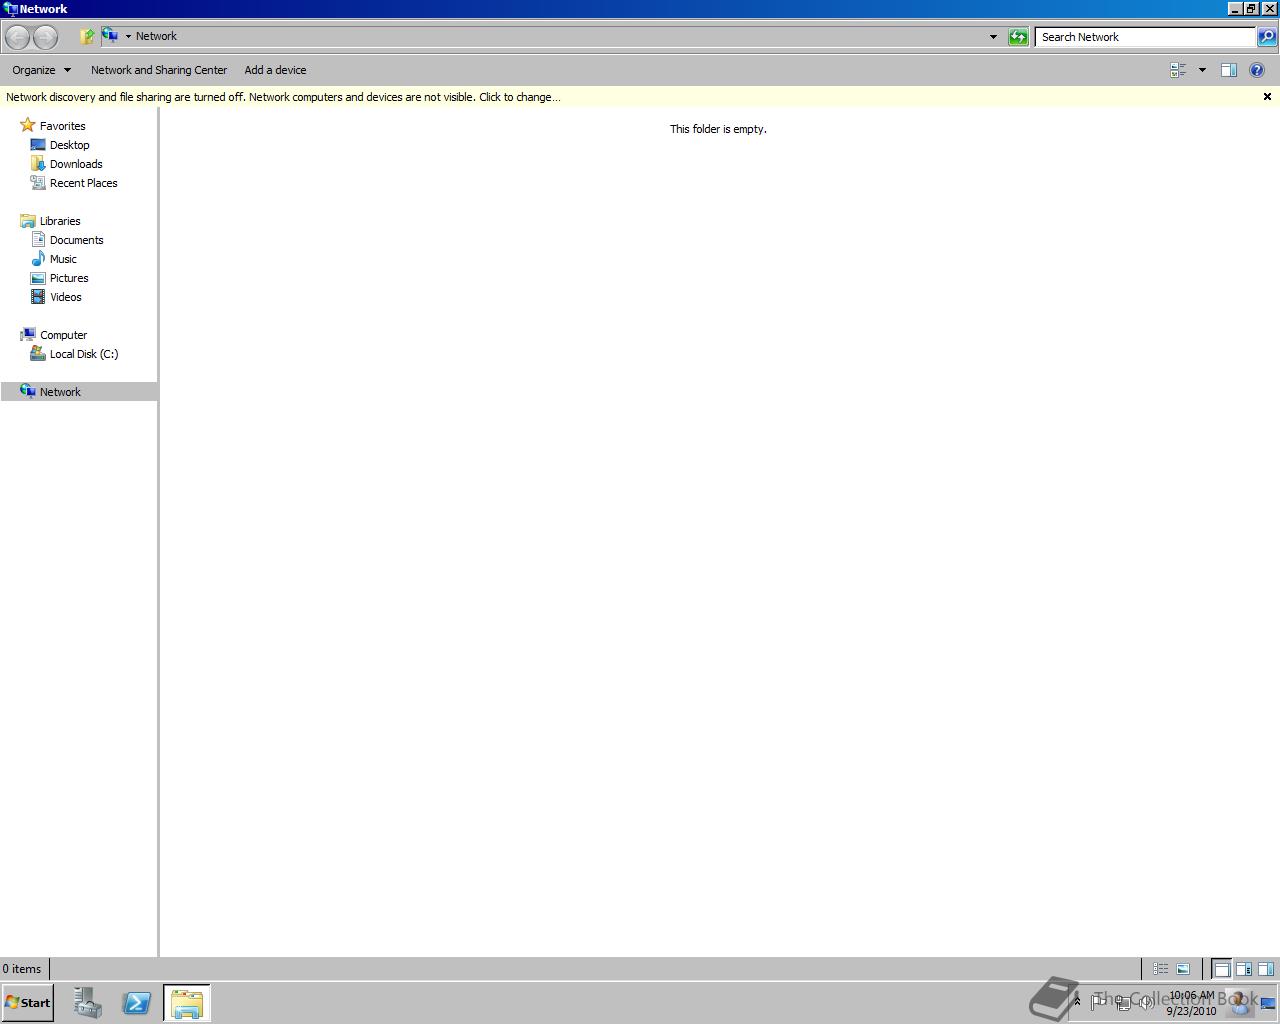This screenshot has width=1280, height=1024.
Task: Select Computer in the navigation pane
Action: click(x=63, y=335)
